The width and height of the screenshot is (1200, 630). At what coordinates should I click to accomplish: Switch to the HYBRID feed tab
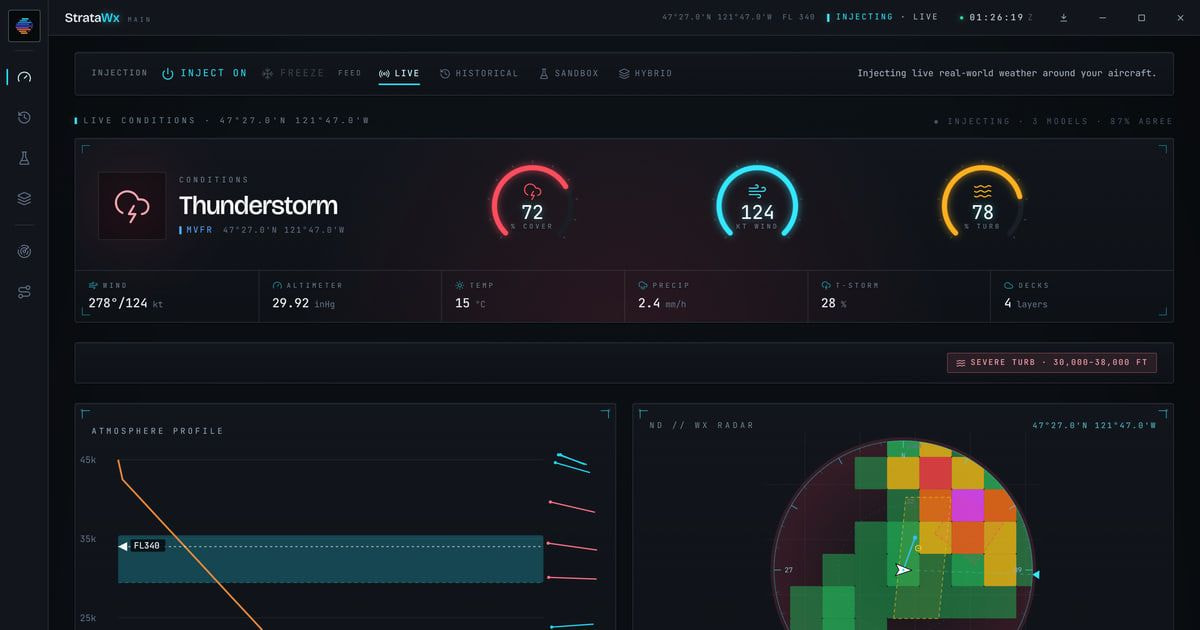pyautogui.click(x=645, y=73)
